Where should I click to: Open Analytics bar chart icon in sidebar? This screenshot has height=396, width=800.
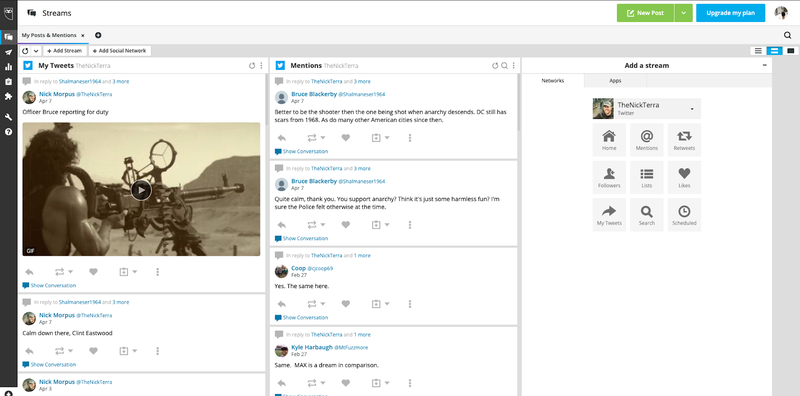(x=8, y=67)
